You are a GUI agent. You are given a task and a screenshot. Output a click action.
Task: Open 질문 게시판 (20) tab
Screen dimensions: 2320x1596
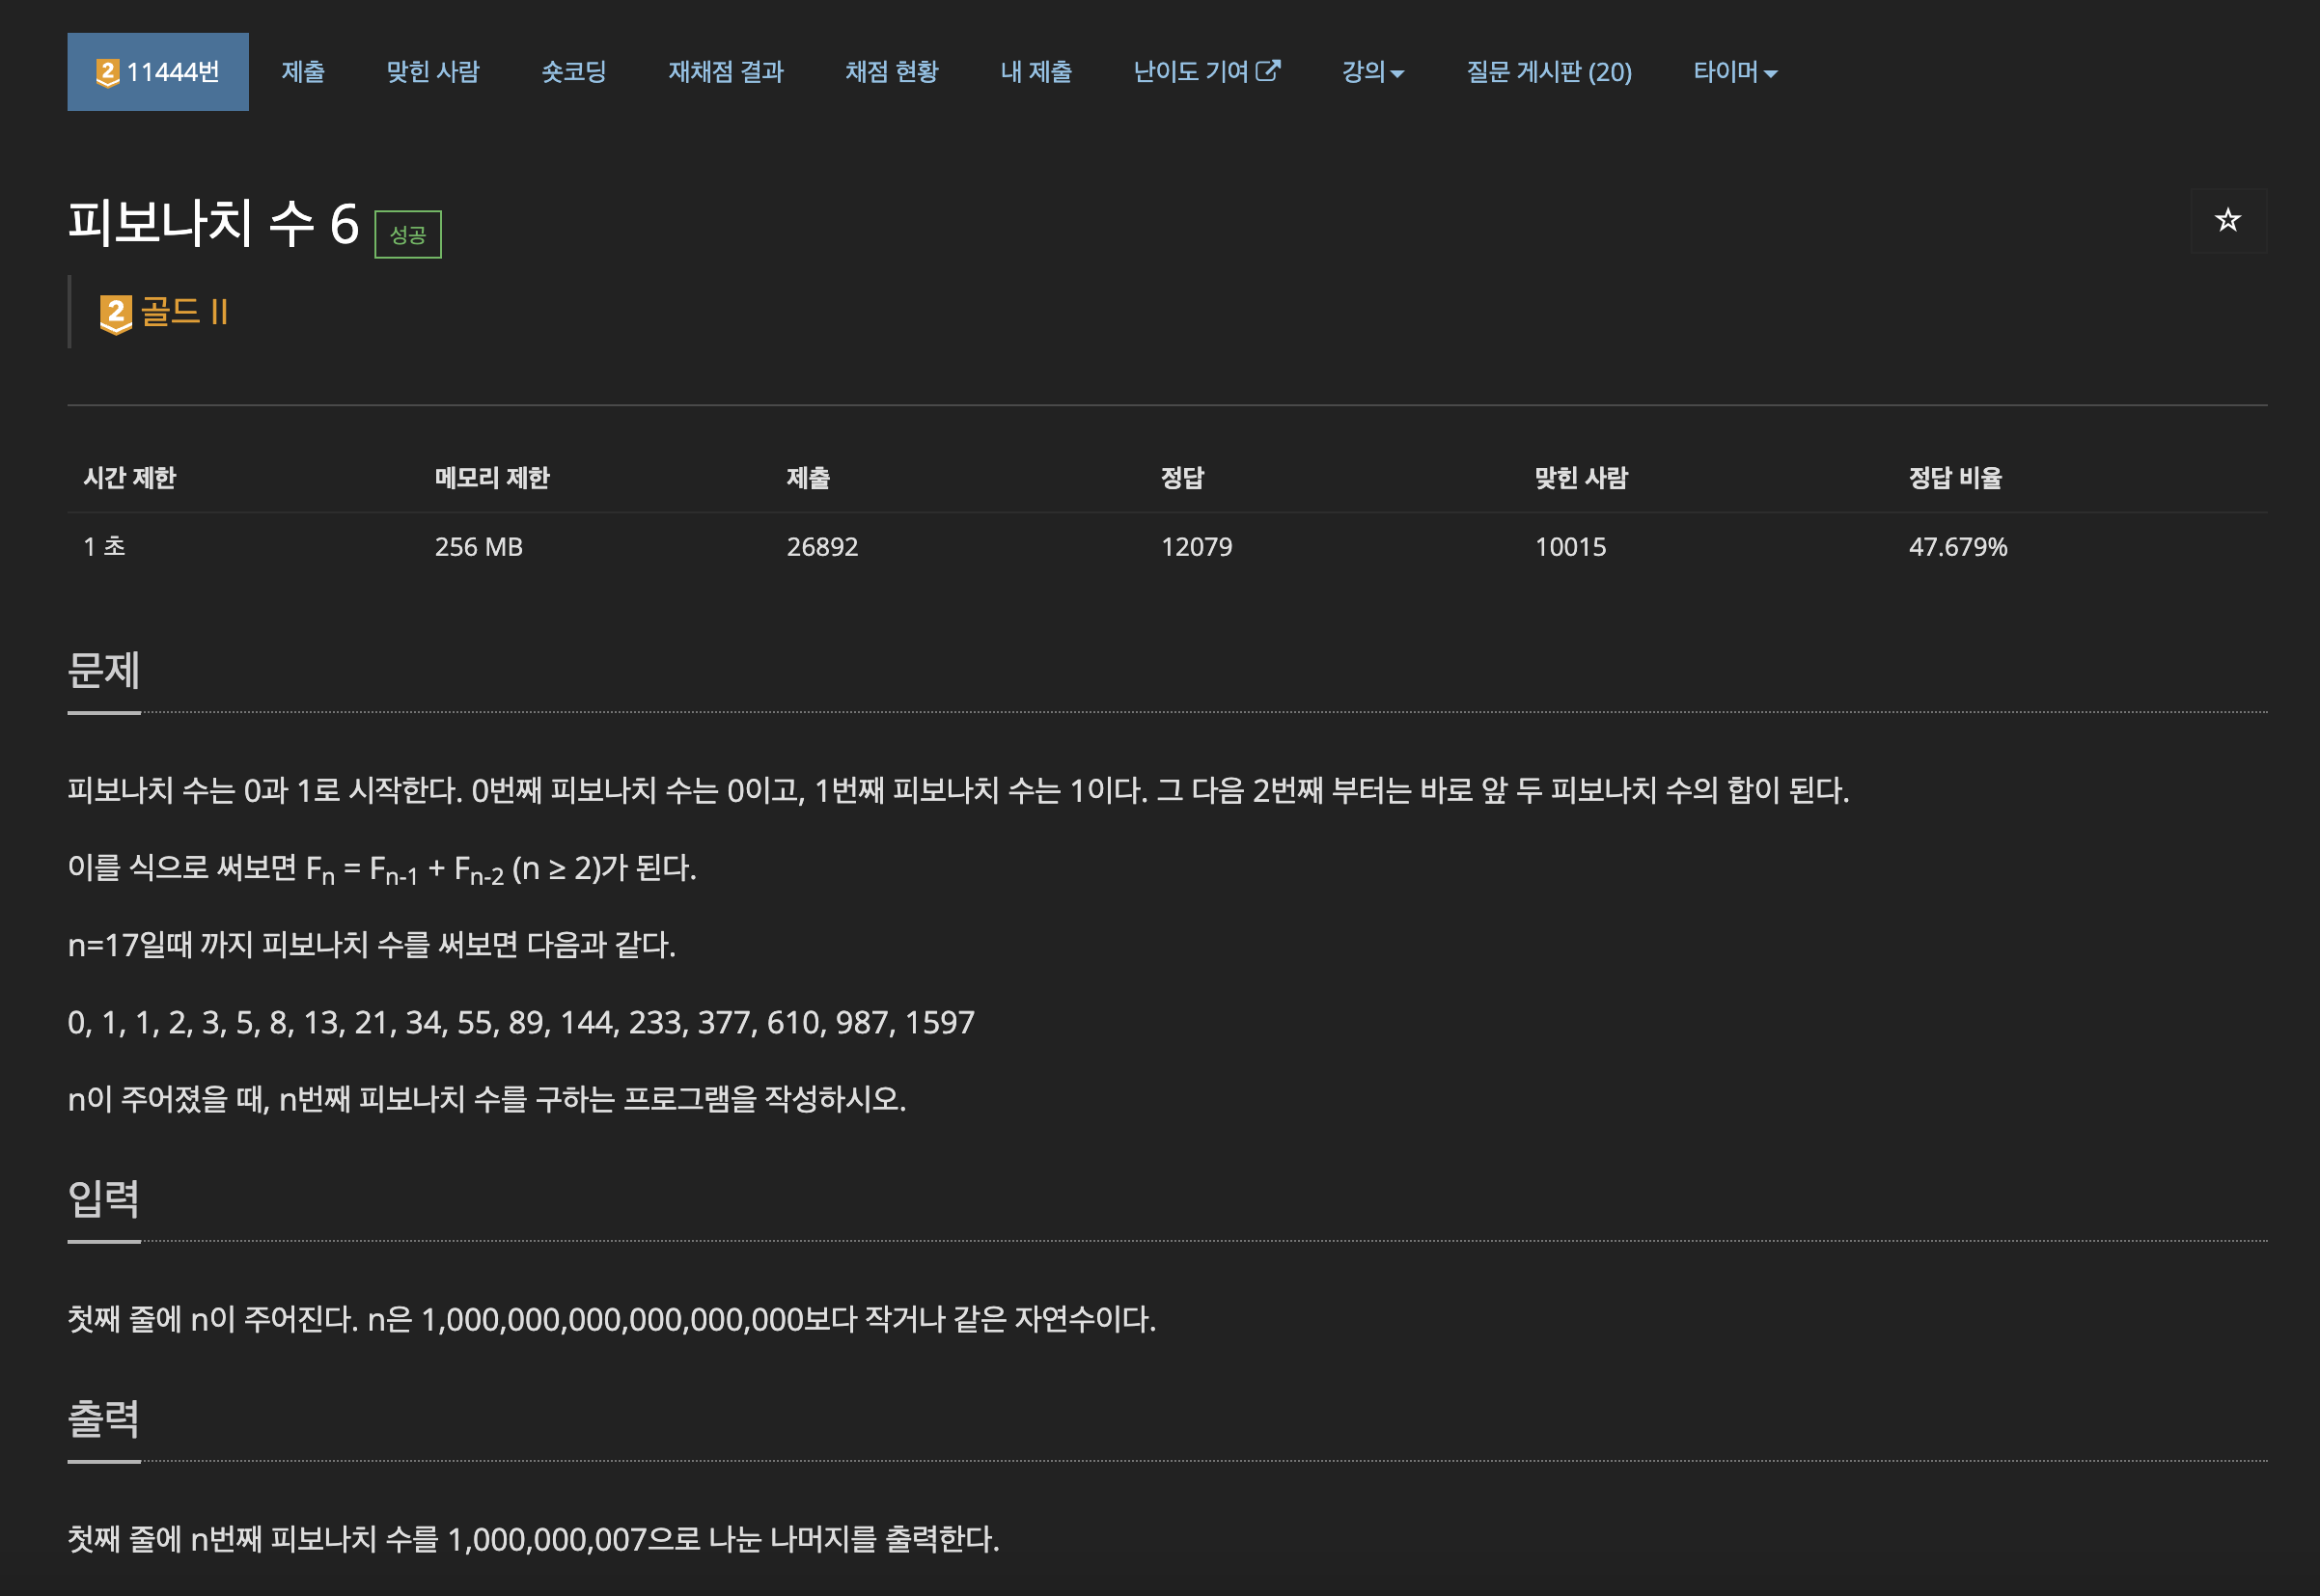tap(1548, 72)
